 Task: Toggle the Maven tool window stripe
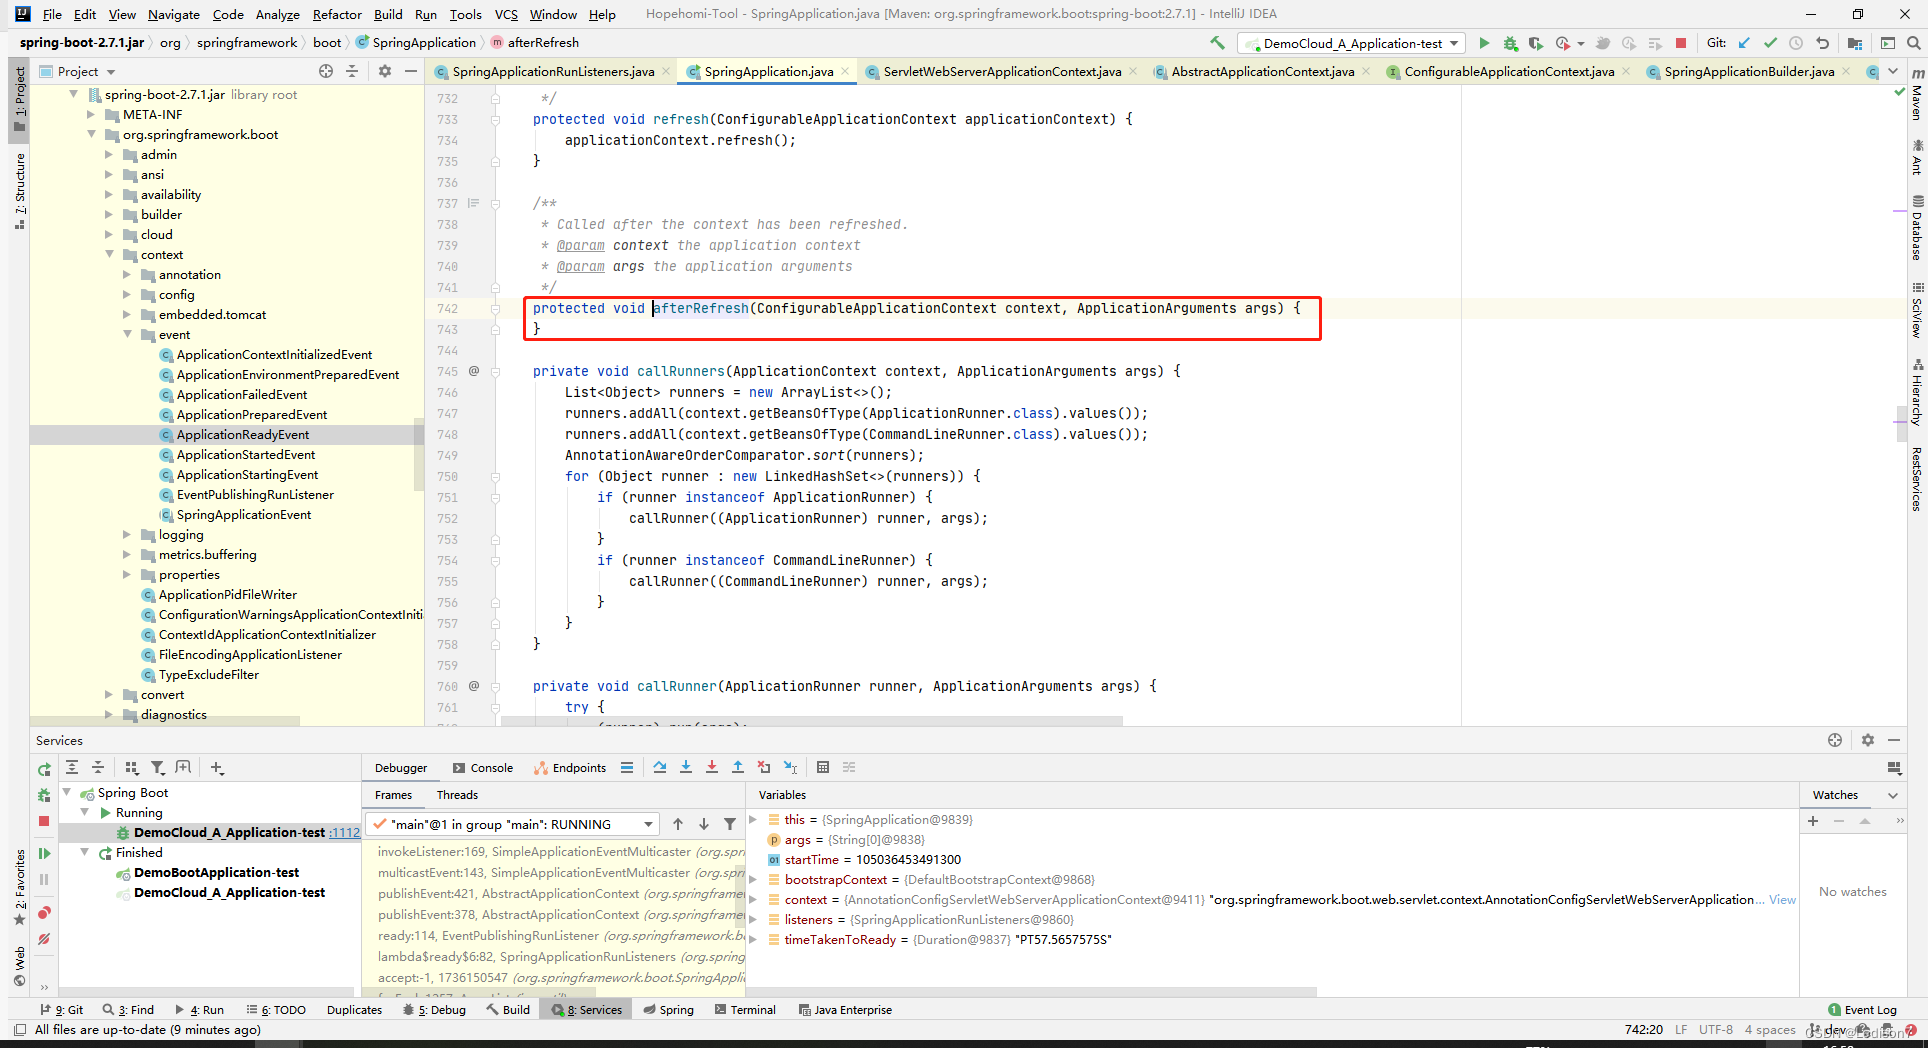(x=1917, y=96)
